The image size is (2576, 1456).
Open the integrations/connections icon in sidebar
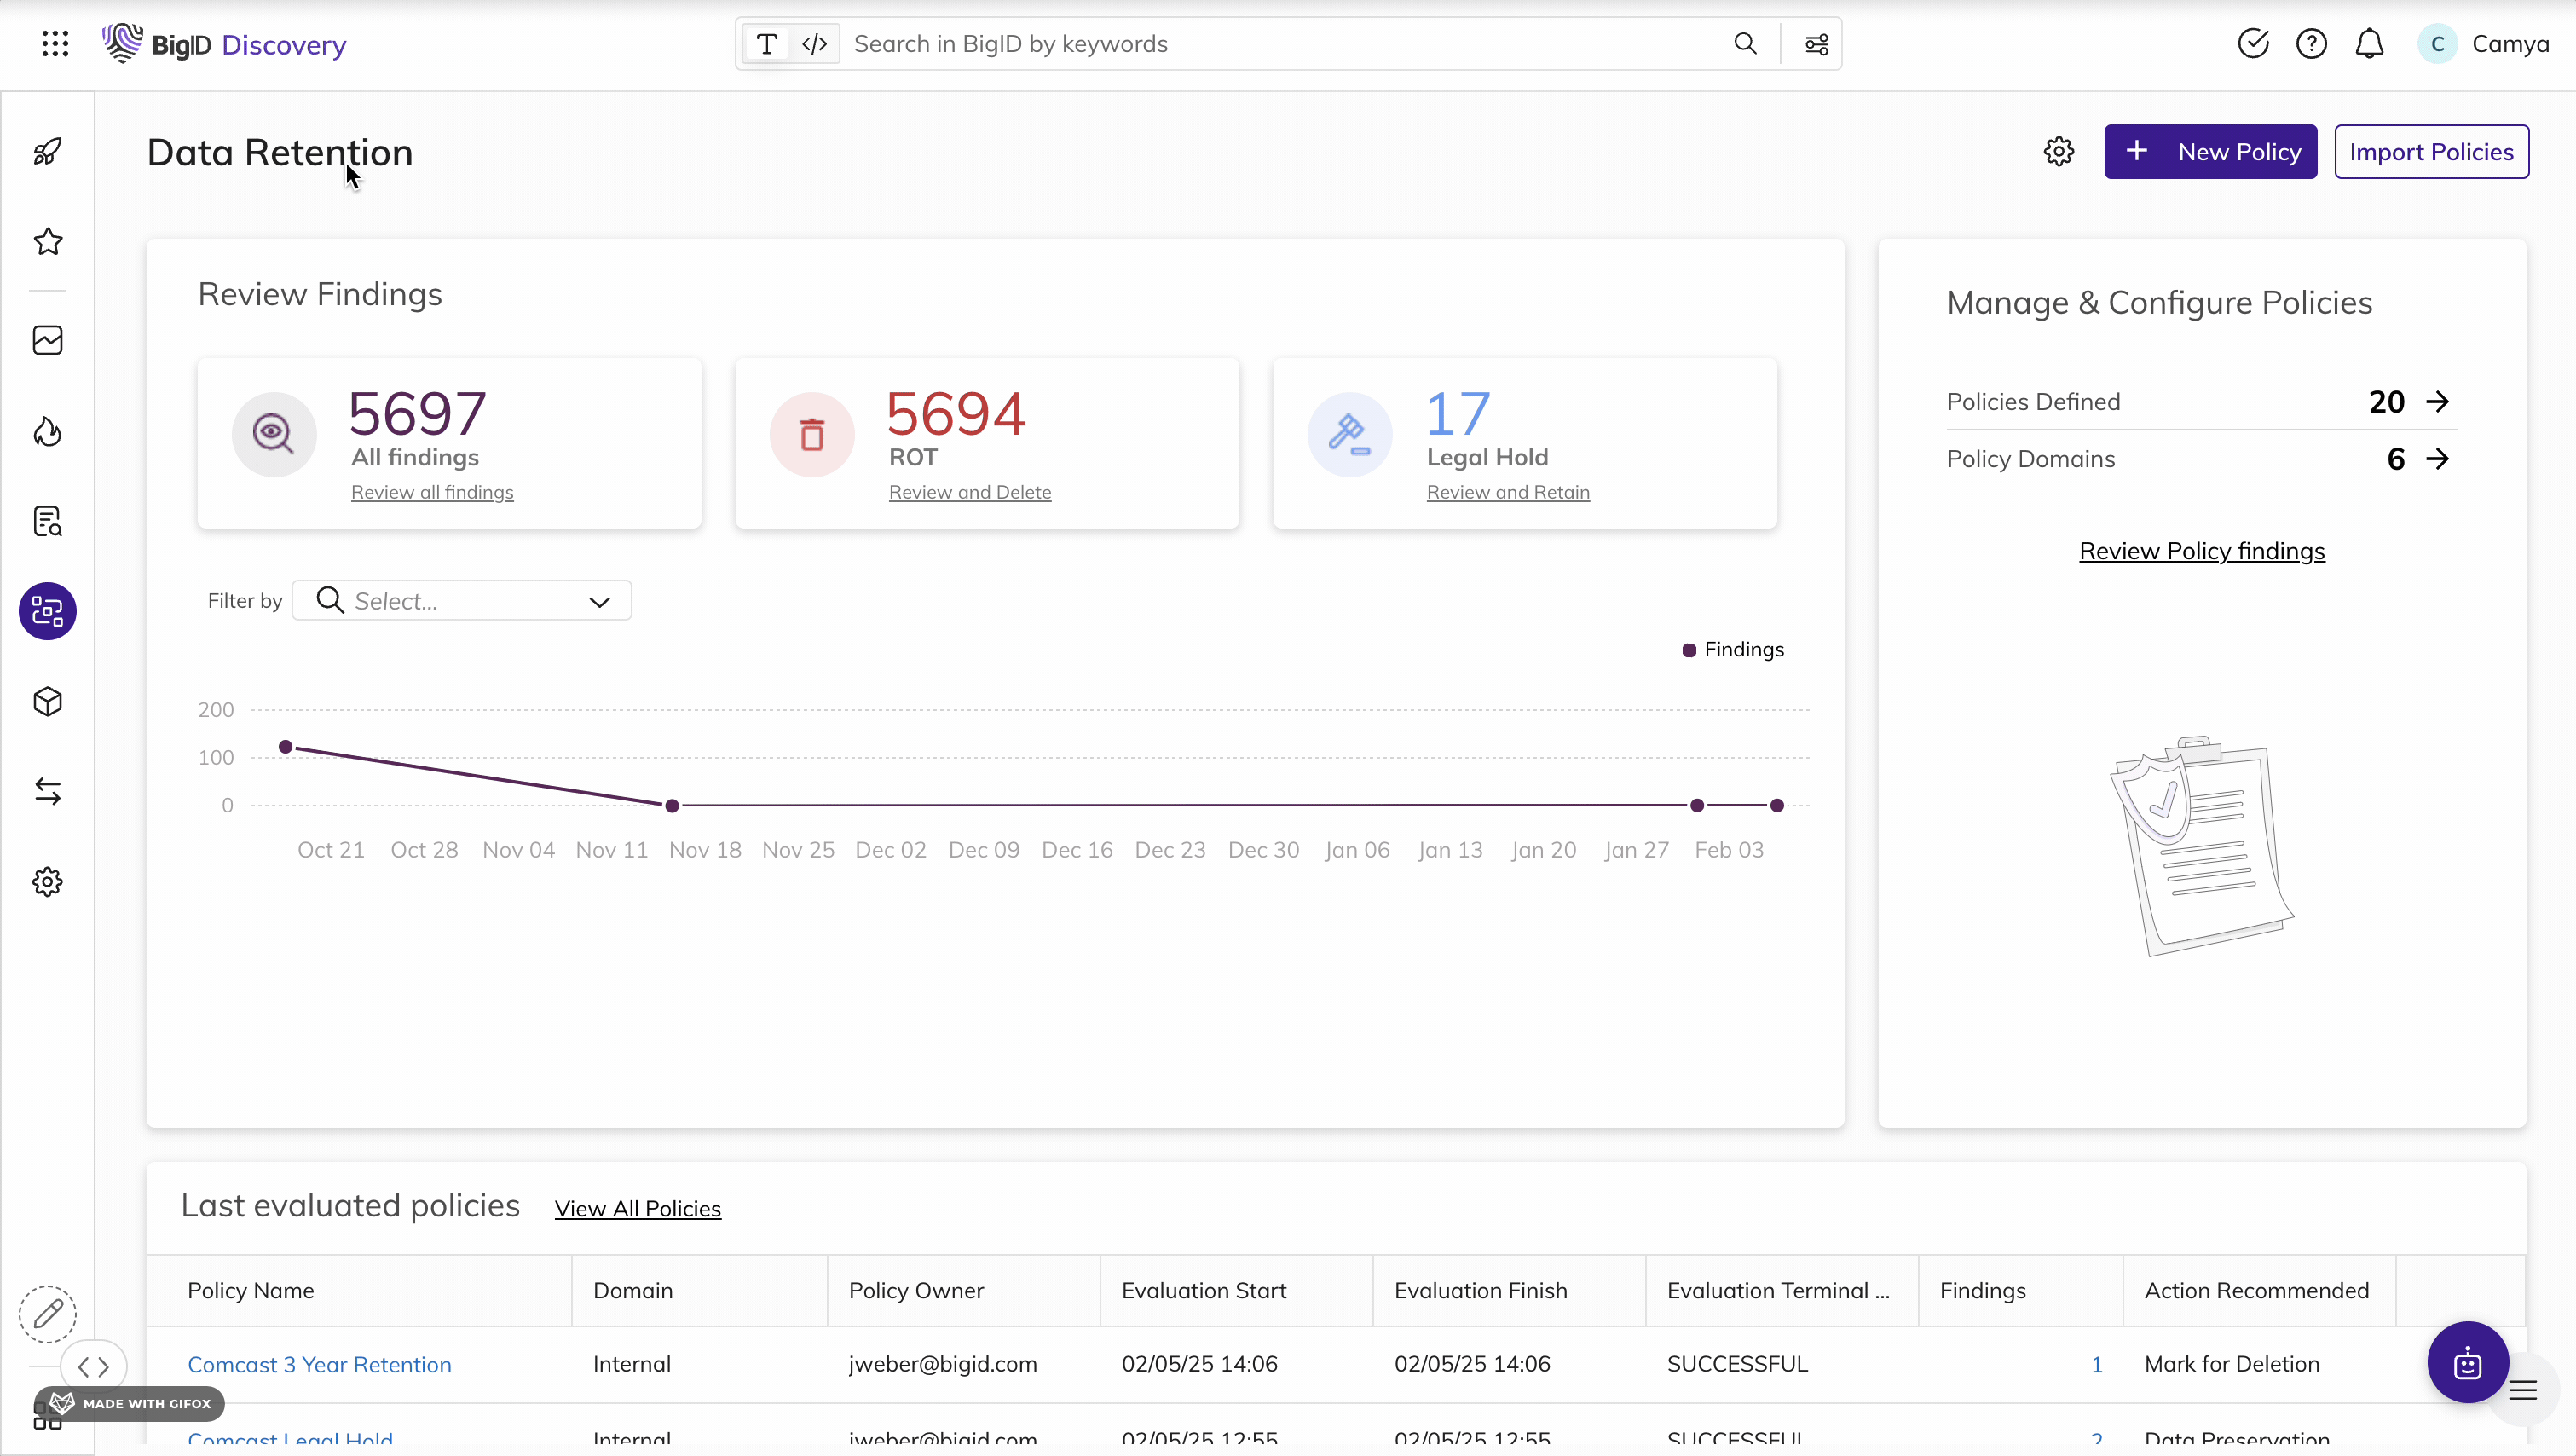coord(48,791)
